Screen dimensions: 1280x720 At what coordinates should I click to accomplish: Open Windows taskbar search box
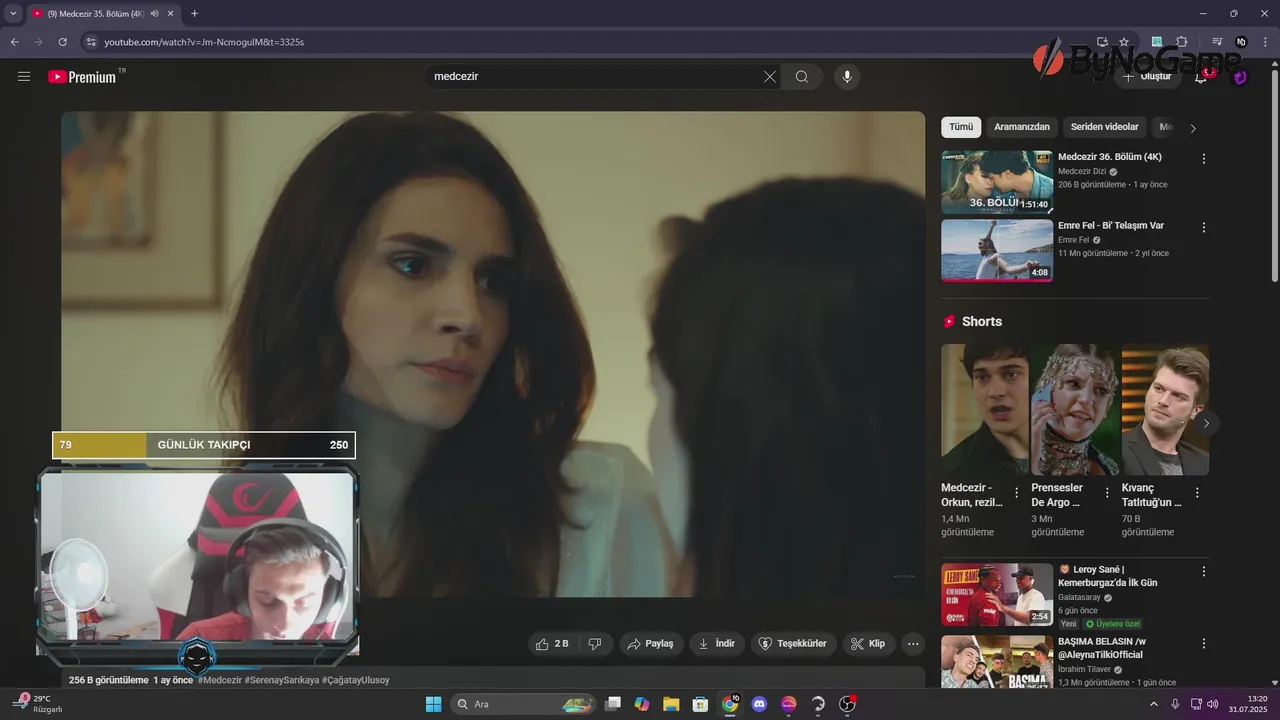pos(523,704)
